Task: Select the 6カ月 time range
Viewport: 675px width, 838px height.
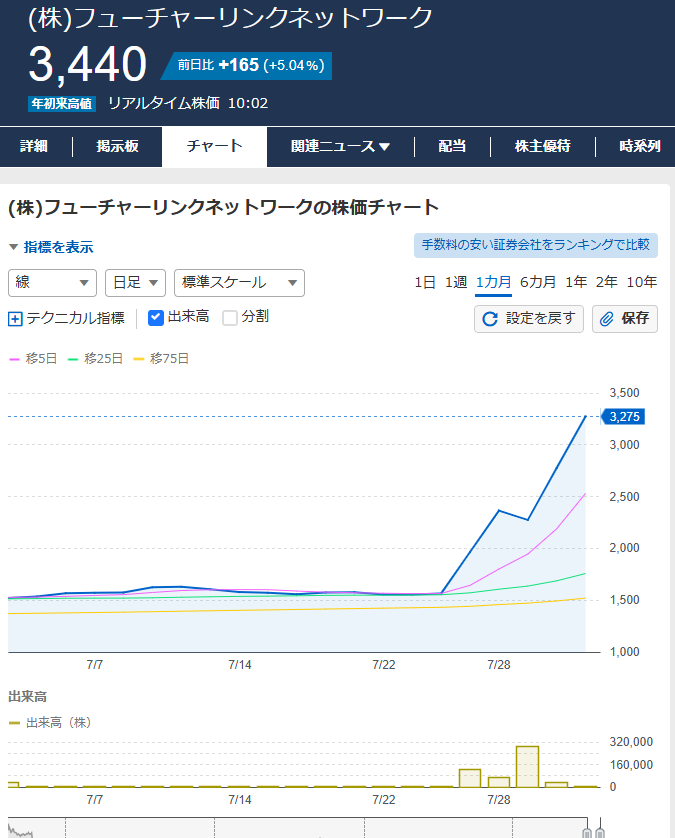Action: point(538,282)
